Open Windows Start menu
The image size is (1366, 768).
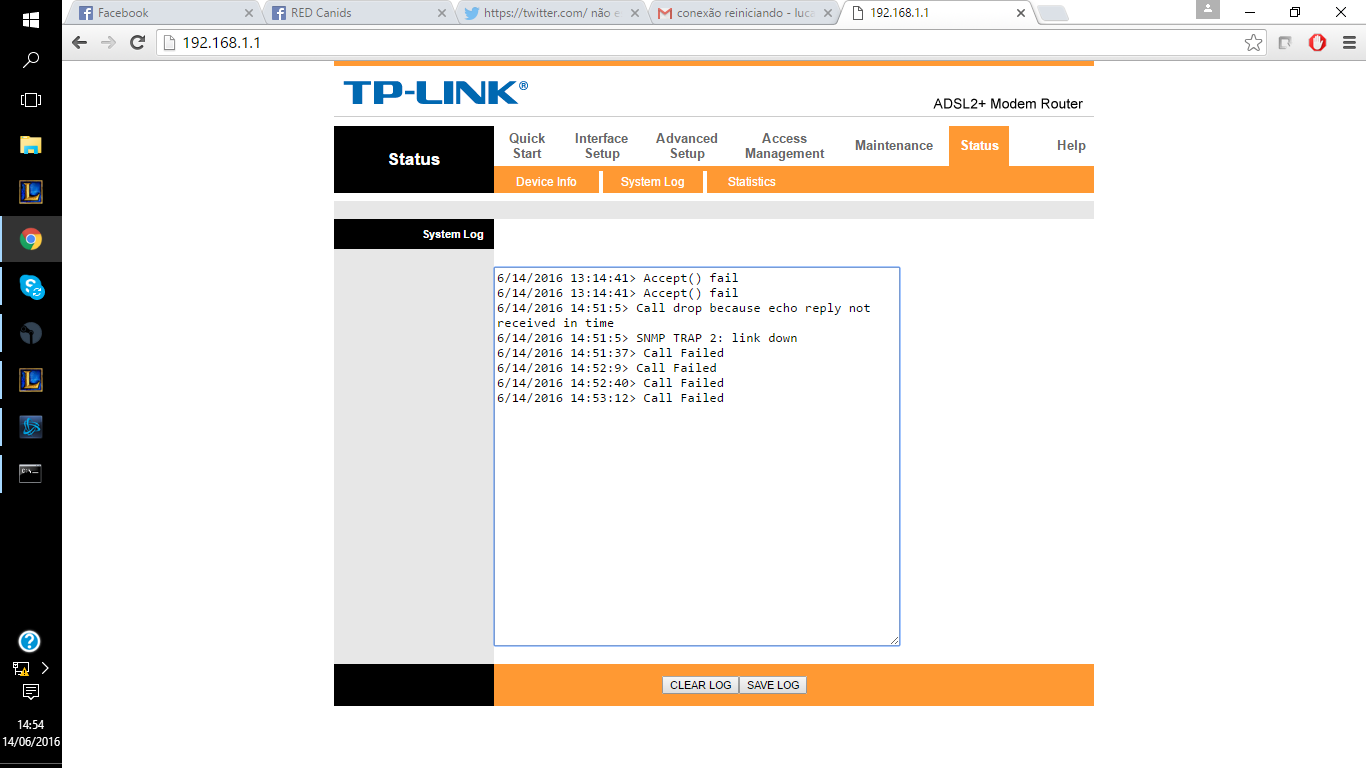[30, 19]
